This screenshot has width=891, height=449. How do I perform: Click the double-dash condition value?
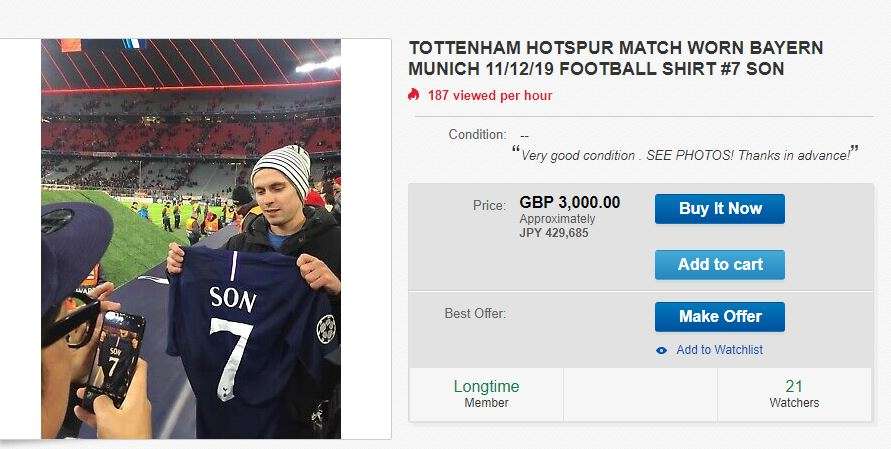(524, 135)
